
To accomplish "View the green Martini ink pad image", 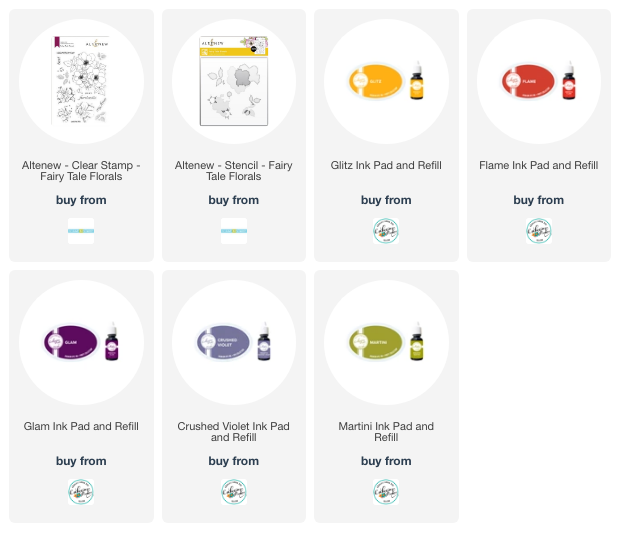I will [386, 342].
